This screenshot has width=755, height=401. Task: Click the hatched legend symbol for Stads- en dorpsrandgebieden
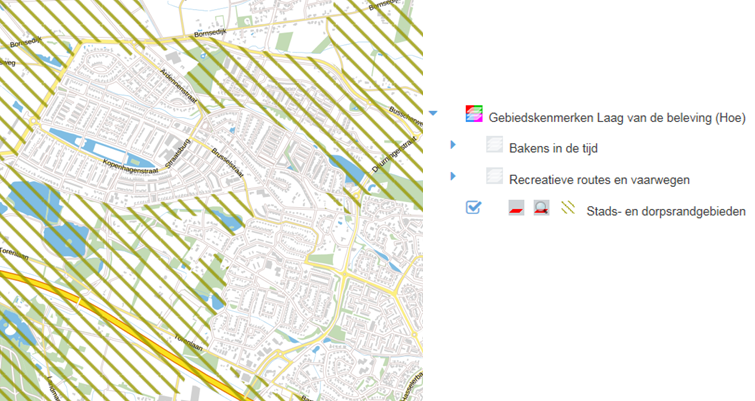pyautogui.click(x=567, y=209)
